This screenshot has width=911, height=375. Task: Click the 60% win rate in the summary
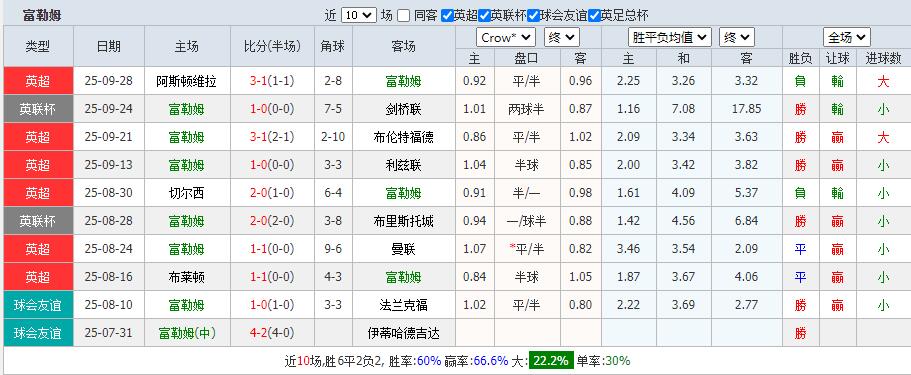429,360
